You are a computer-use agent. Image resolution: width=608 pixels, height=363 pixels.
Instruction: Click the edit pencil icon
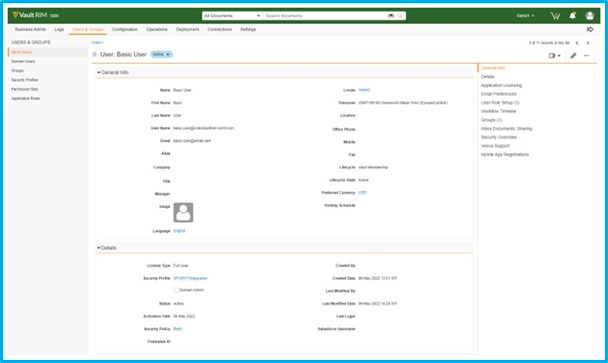573,55
